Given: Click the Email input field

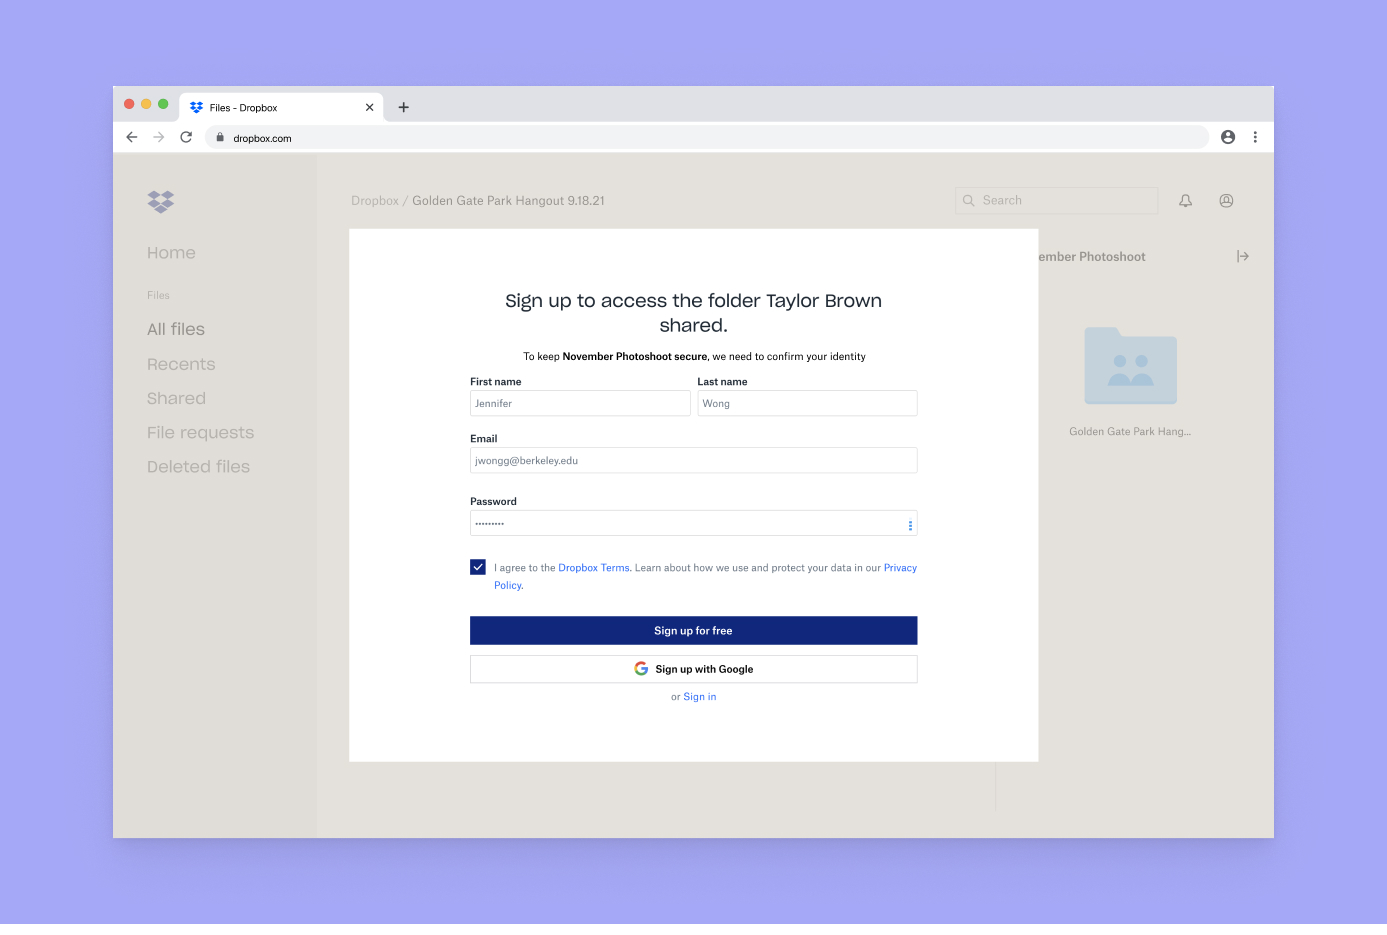Looking at the screenshot, I should click(694, 460).
